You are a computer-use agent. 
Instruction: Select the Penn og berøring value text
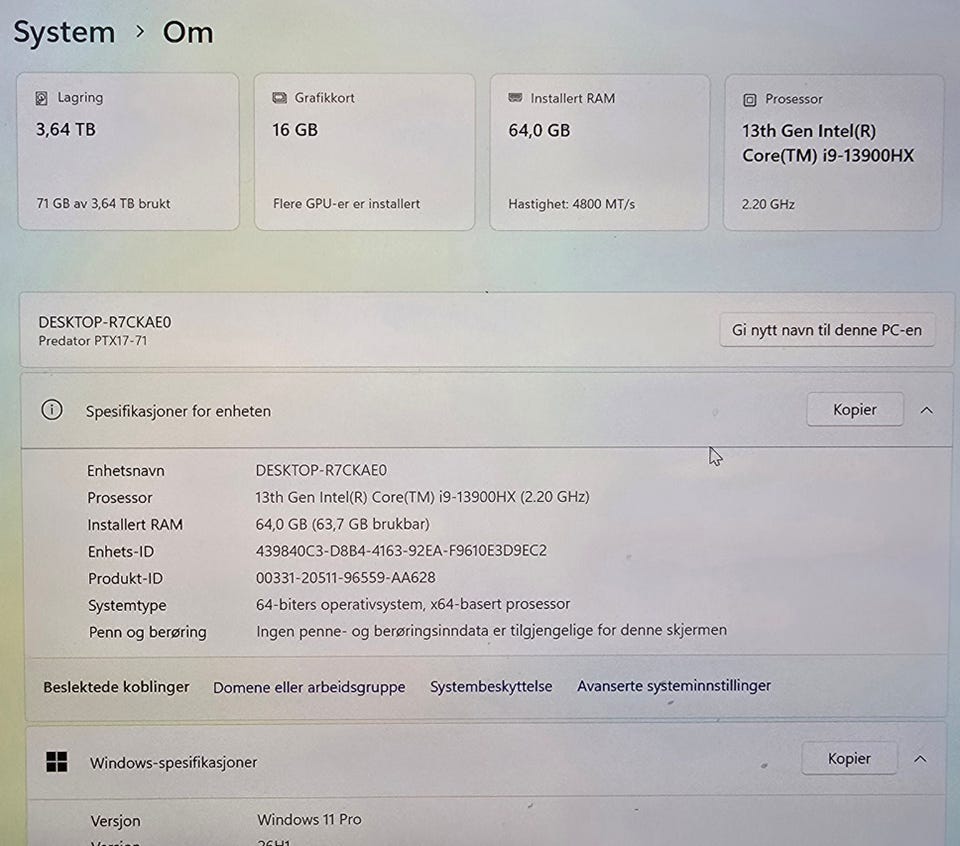click(x=492, y=630)
